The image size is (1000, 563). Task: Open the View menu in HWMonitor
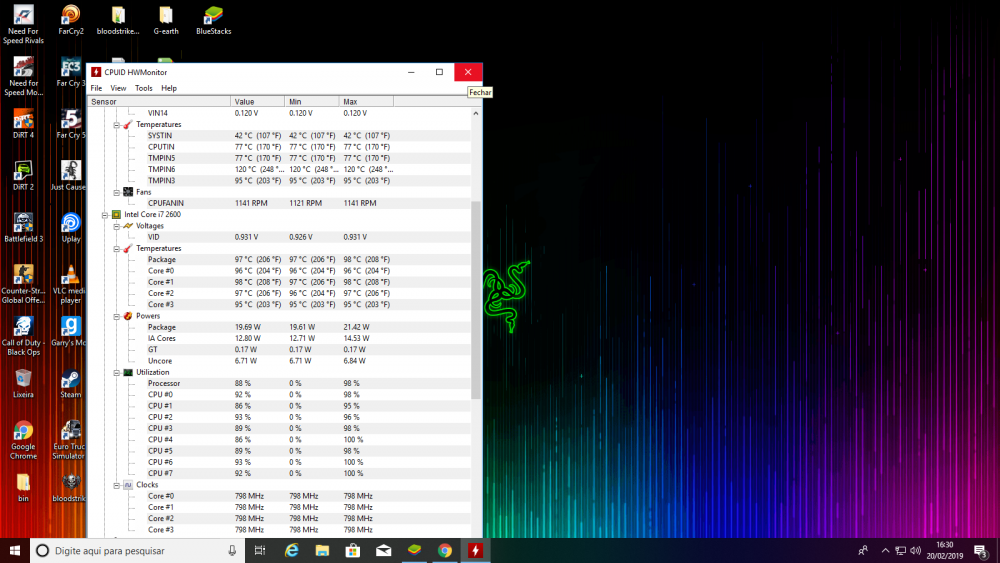(118, 88)
